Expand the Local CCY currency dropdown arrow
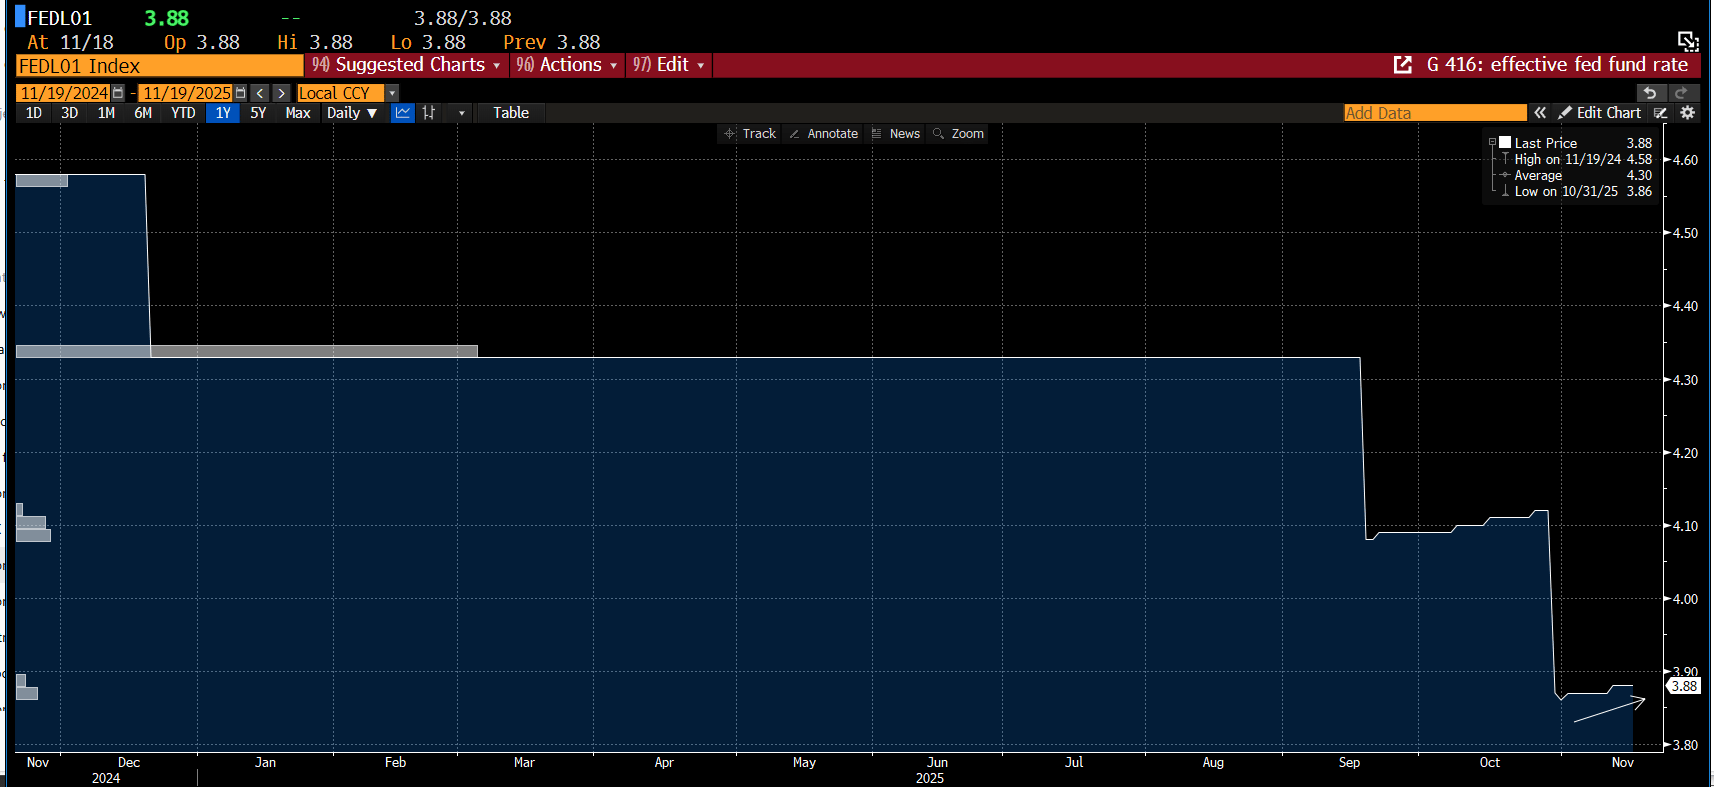 click(x=392, y=93)
